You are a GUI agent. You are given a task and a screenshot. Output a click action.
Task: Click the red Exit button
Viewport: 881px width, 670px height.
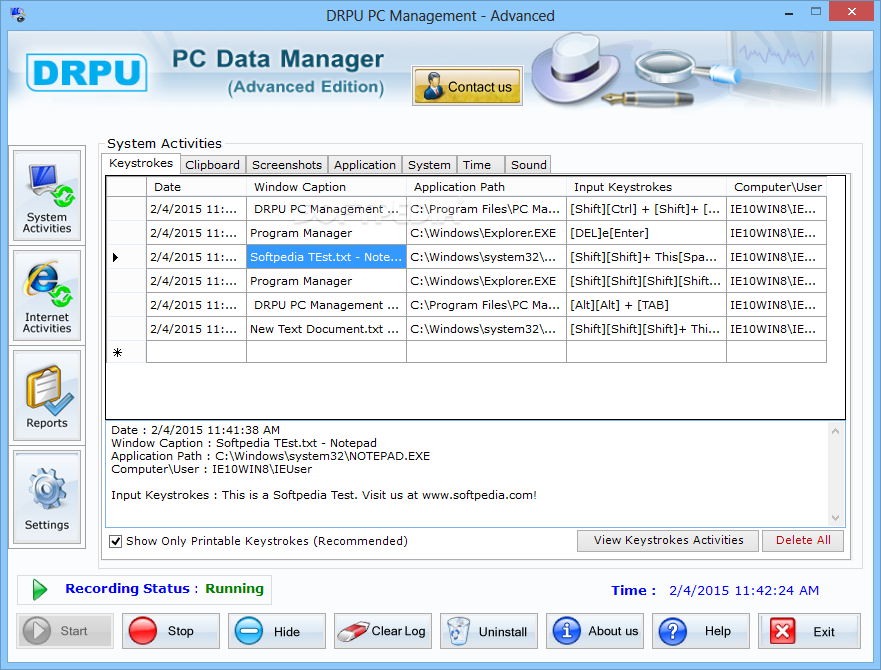pyautogui.click(x=810, y=631)
